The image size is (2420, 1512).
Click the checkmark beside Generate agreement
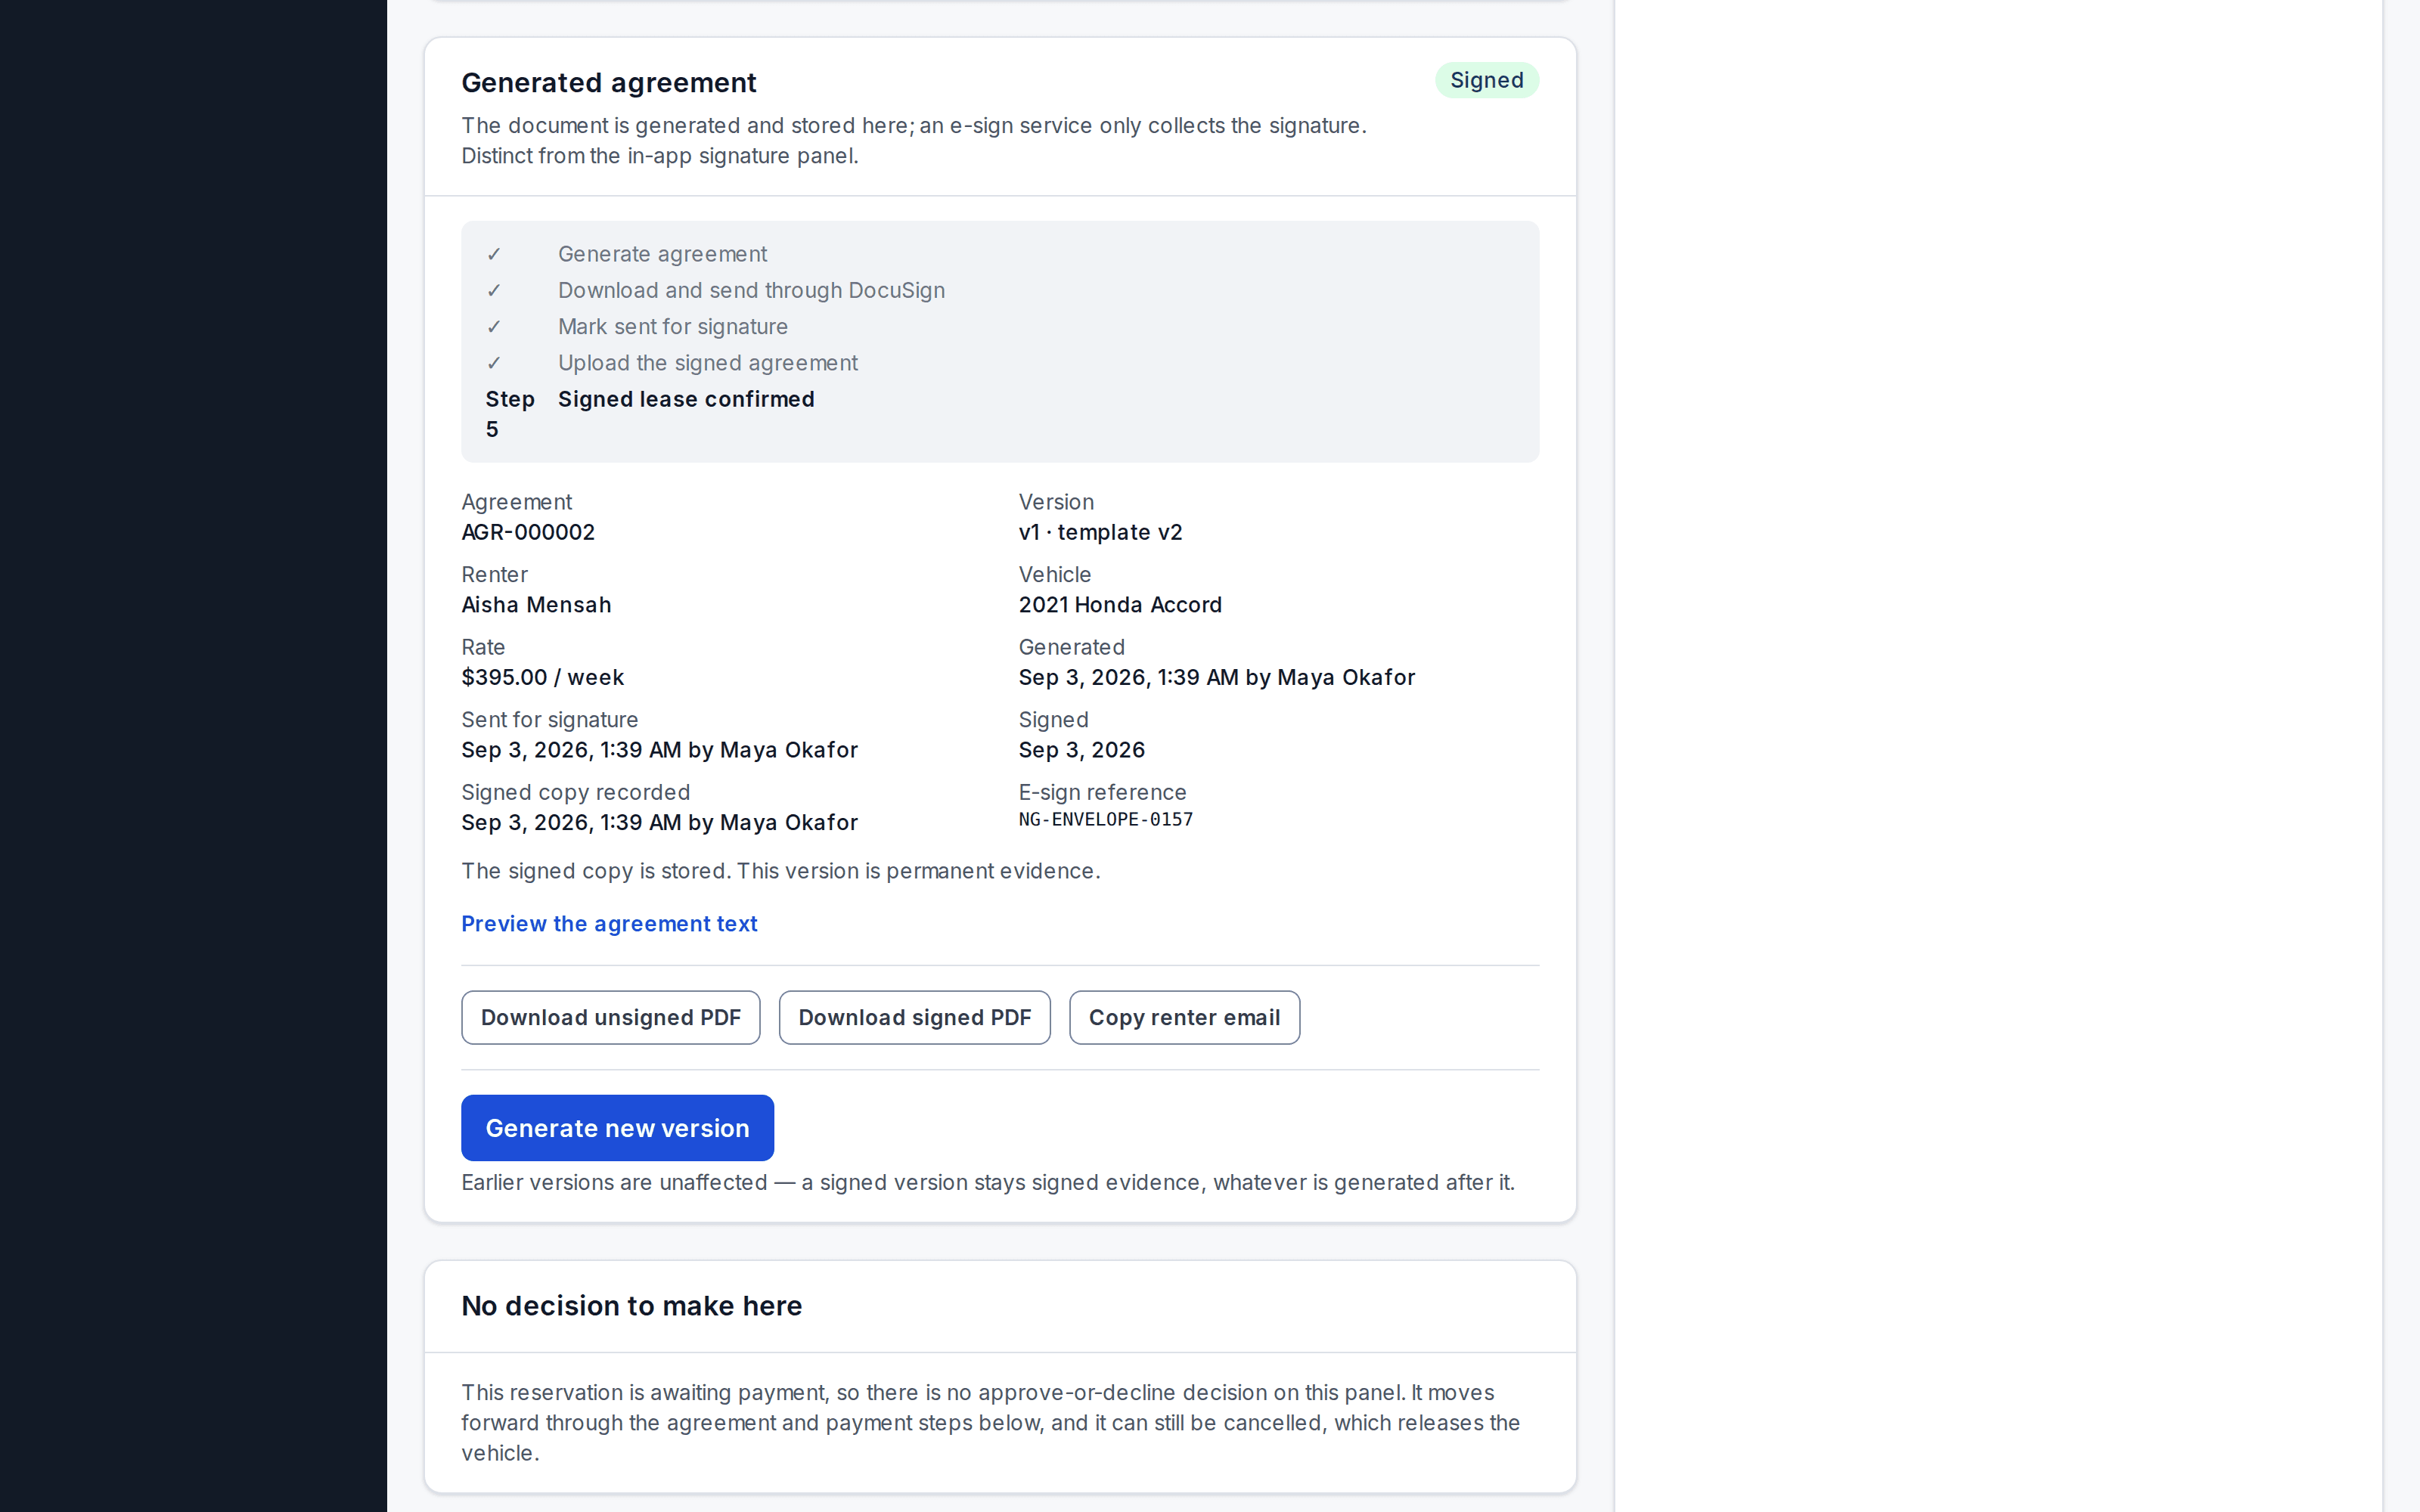(494, 254)
